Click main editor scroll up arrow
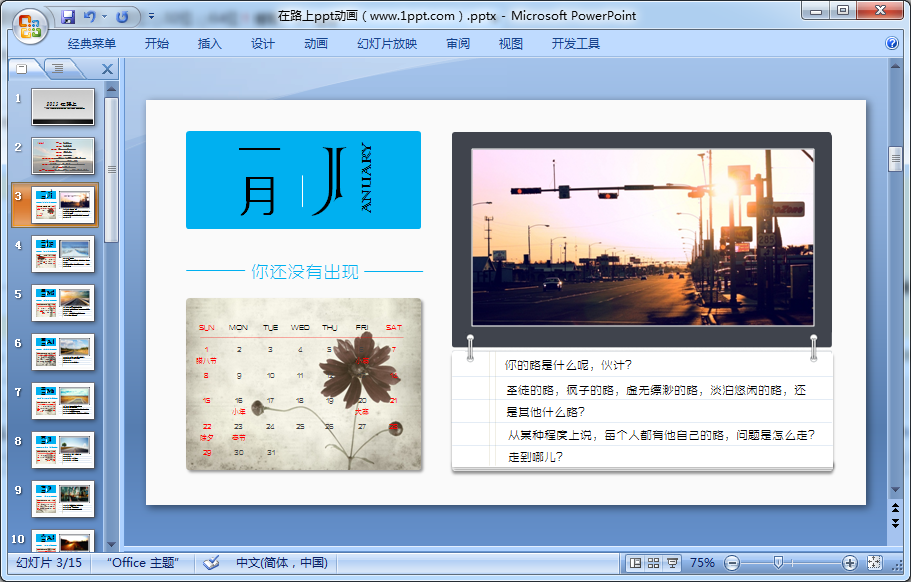This screenshot has height=582, width=911. pos(895,67)
